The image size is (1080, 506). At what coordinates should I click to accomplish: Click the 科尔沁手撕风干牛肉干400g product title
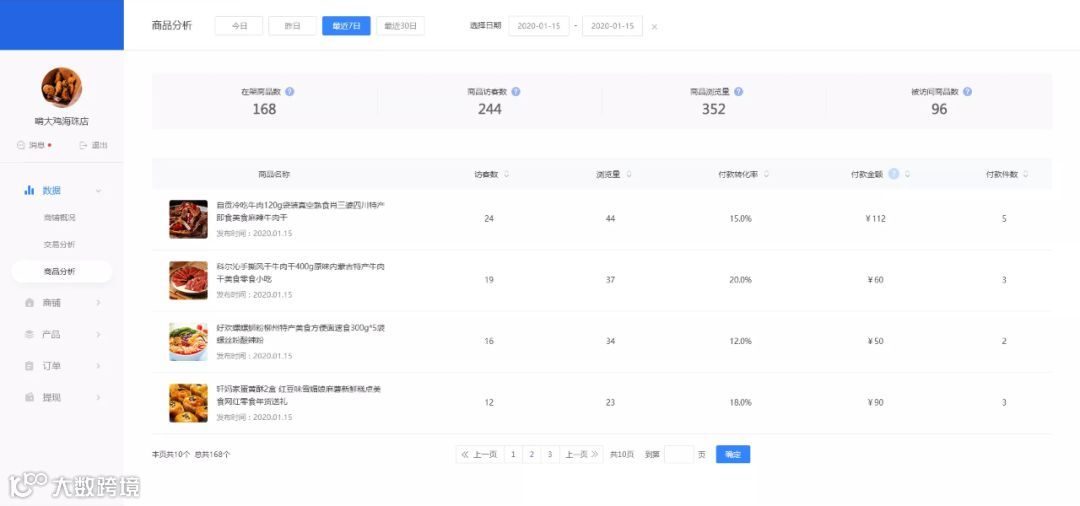300,273
